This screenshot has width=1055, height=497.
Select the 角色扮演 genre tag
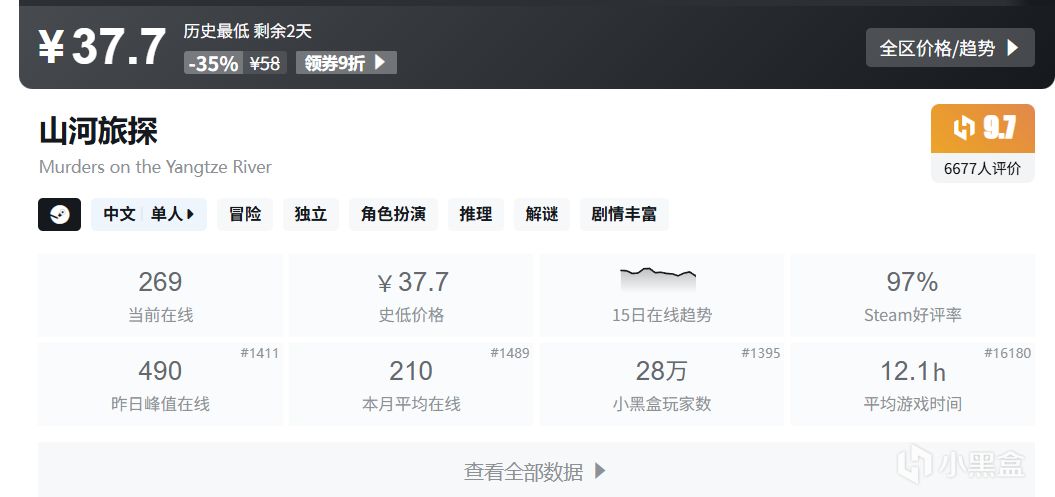tap(393, 215)
